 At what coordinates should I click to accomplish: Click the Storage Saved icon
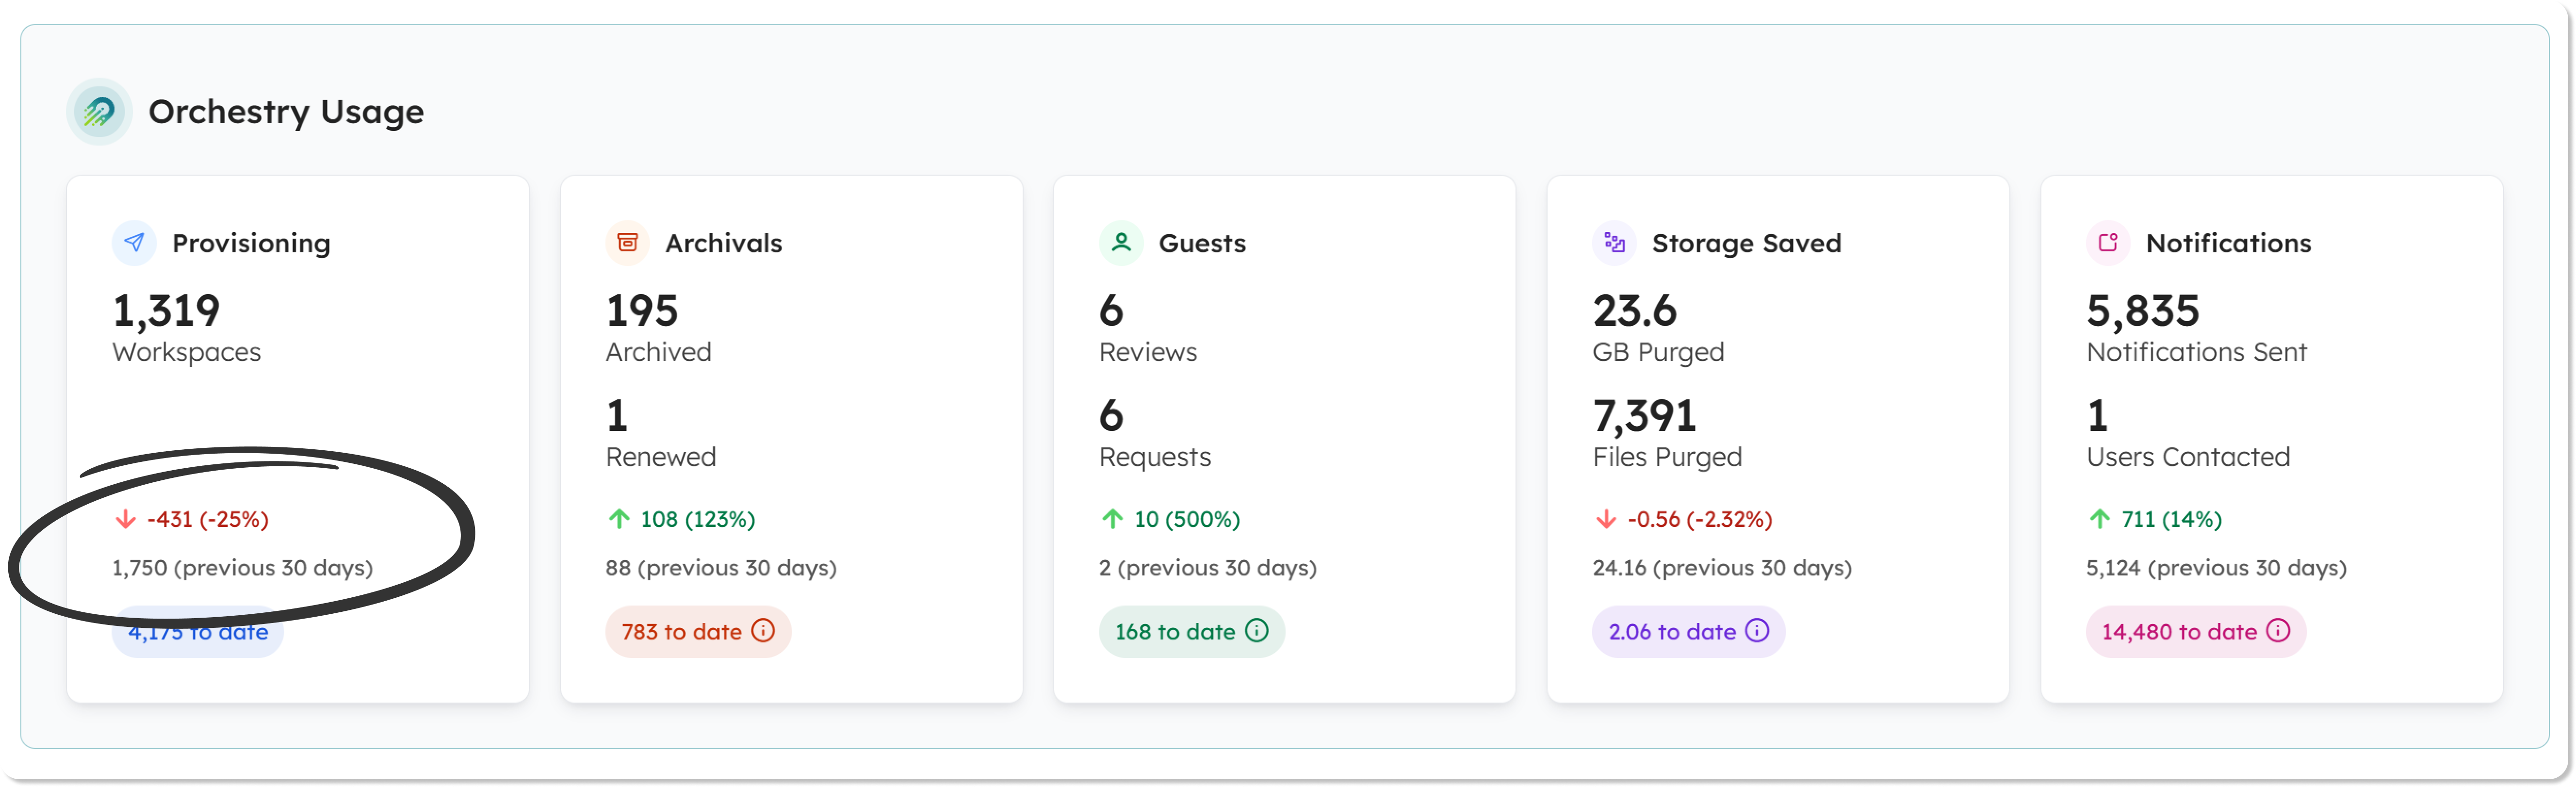point(1614,242)
